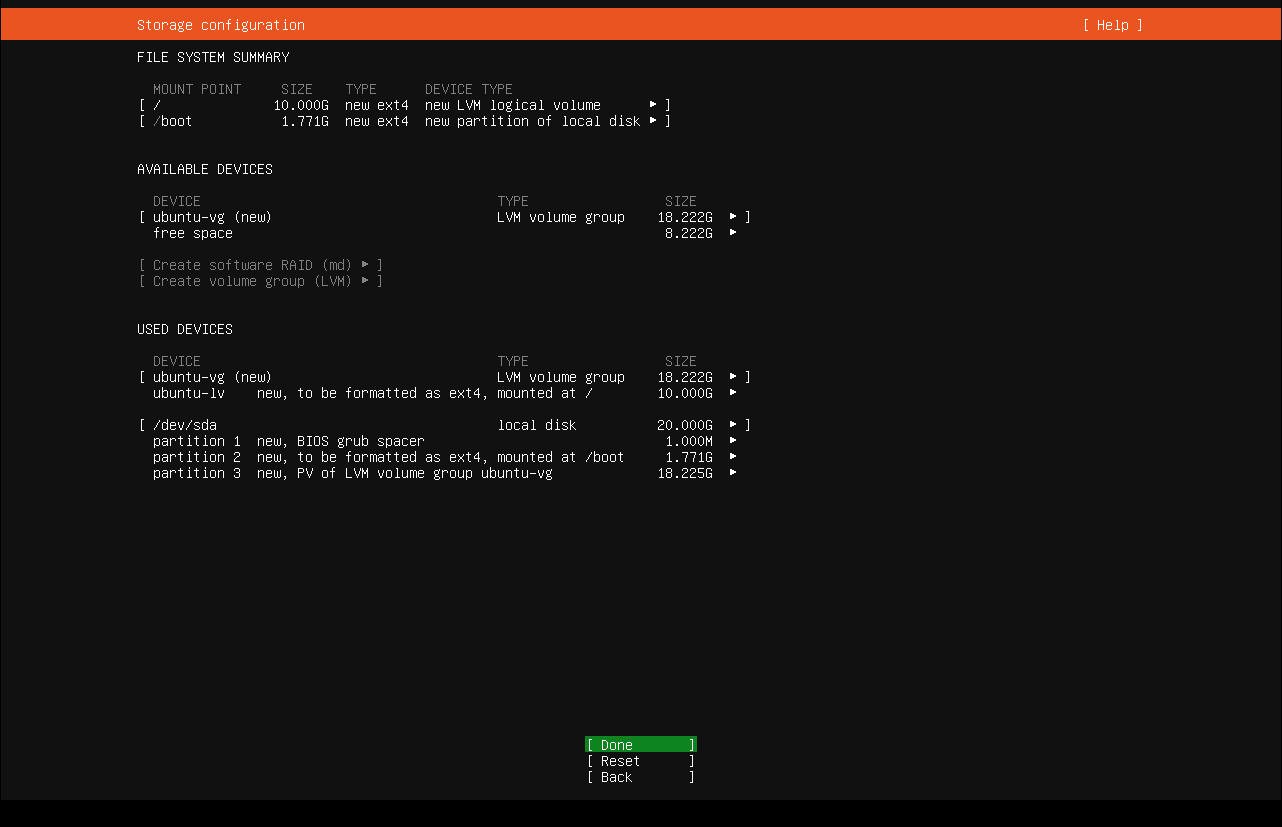Go Back to previous screen

coord(641,777)
